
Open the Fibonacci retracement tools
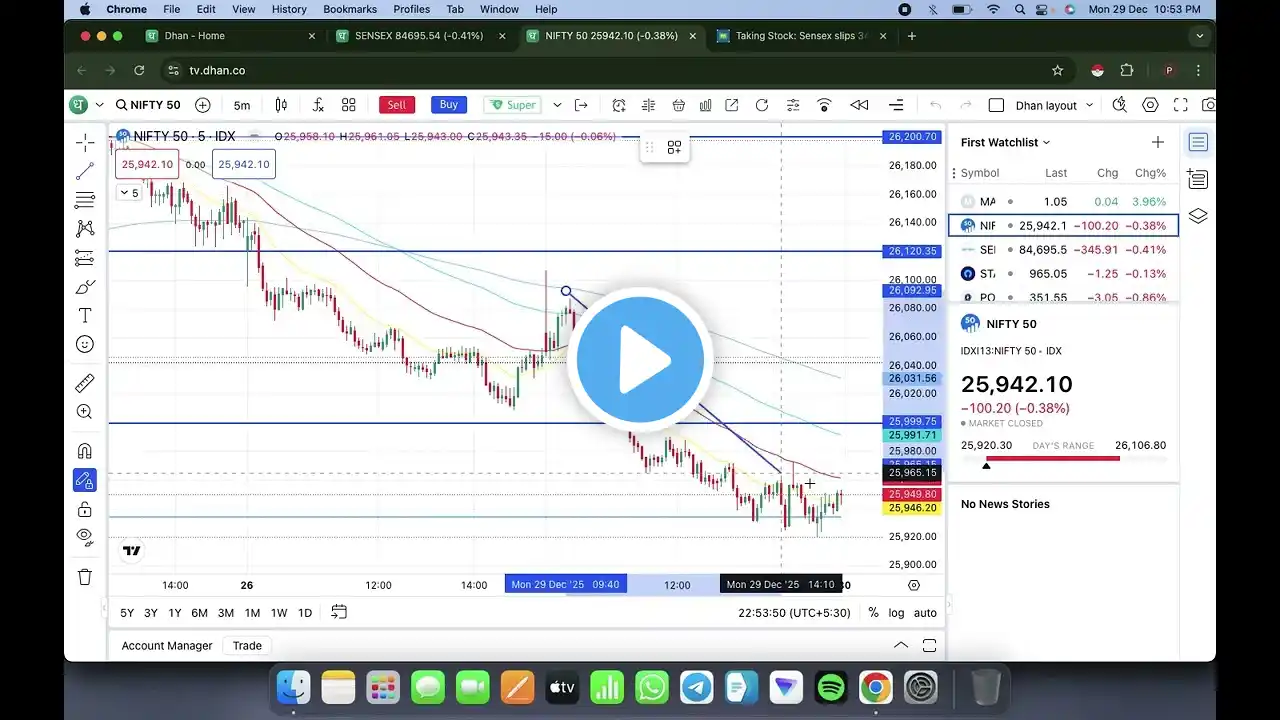tap(85, 200)
